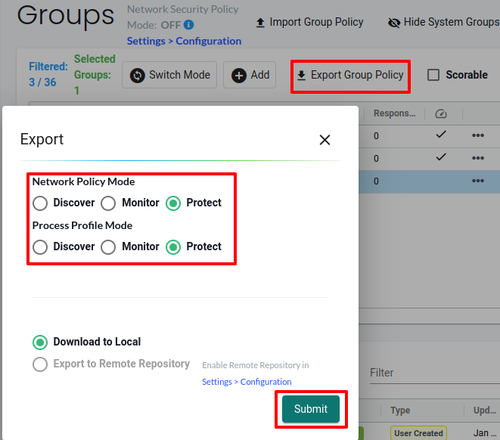Click Export Group Policy button
The width and height of the screenshot is (500, 440).
point(350,75)
